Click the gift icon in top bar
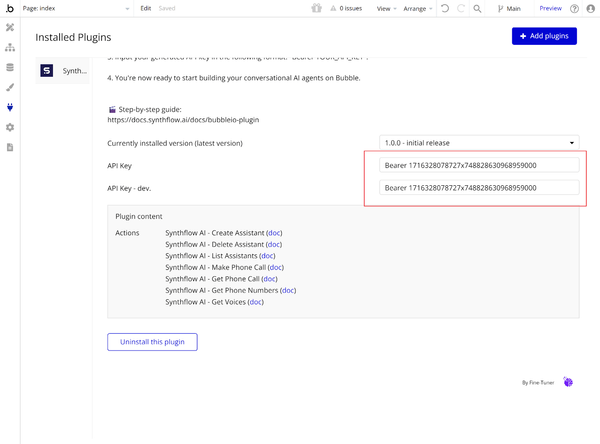600x444 pixels. pyautogui.click(x=317, y=8)
